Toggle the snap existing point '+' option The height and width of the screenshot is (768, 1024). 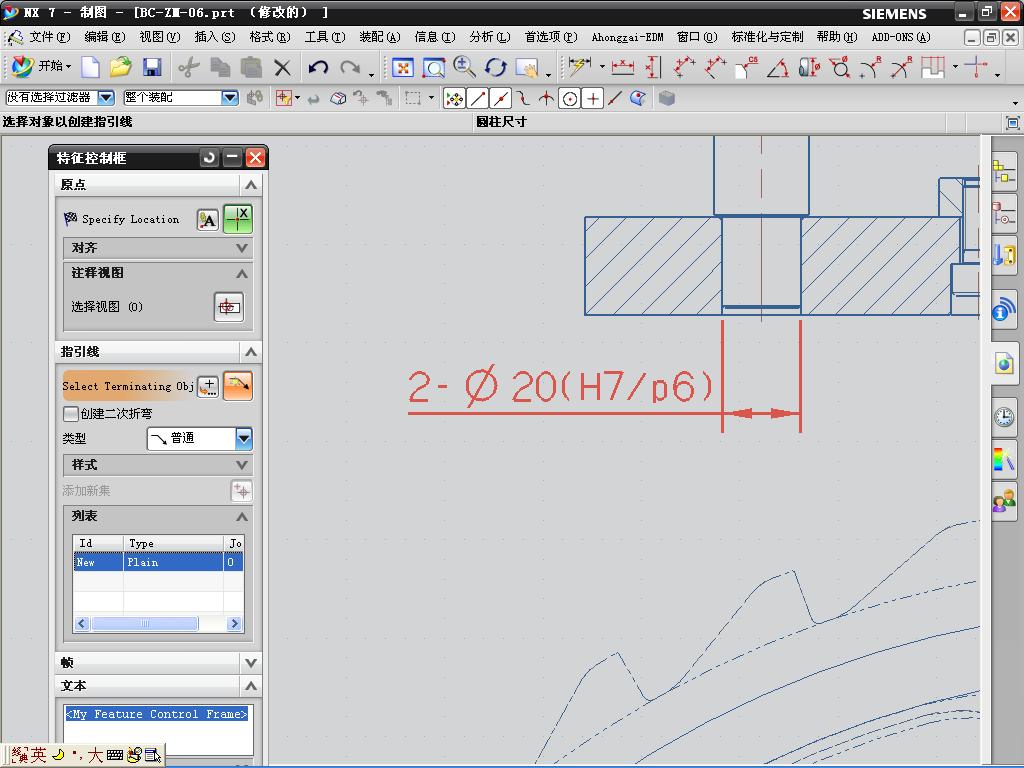592,99
